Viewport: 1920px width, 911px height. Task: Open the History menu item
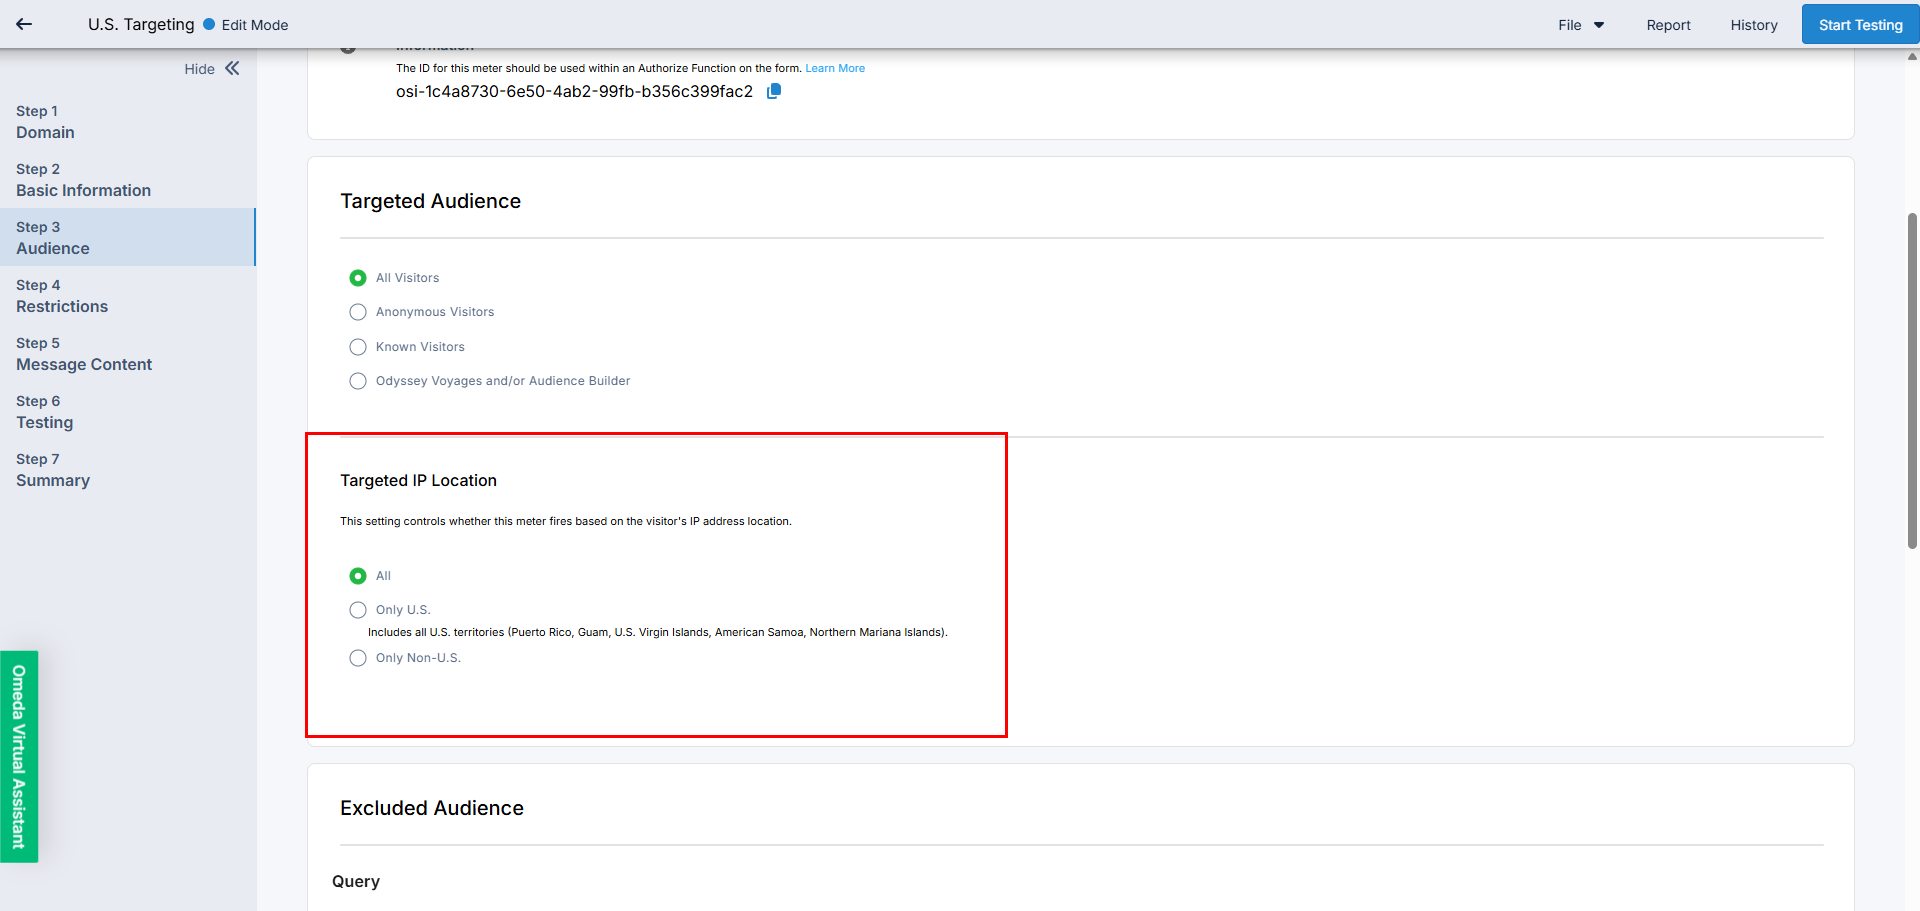tap(1754, 25)
